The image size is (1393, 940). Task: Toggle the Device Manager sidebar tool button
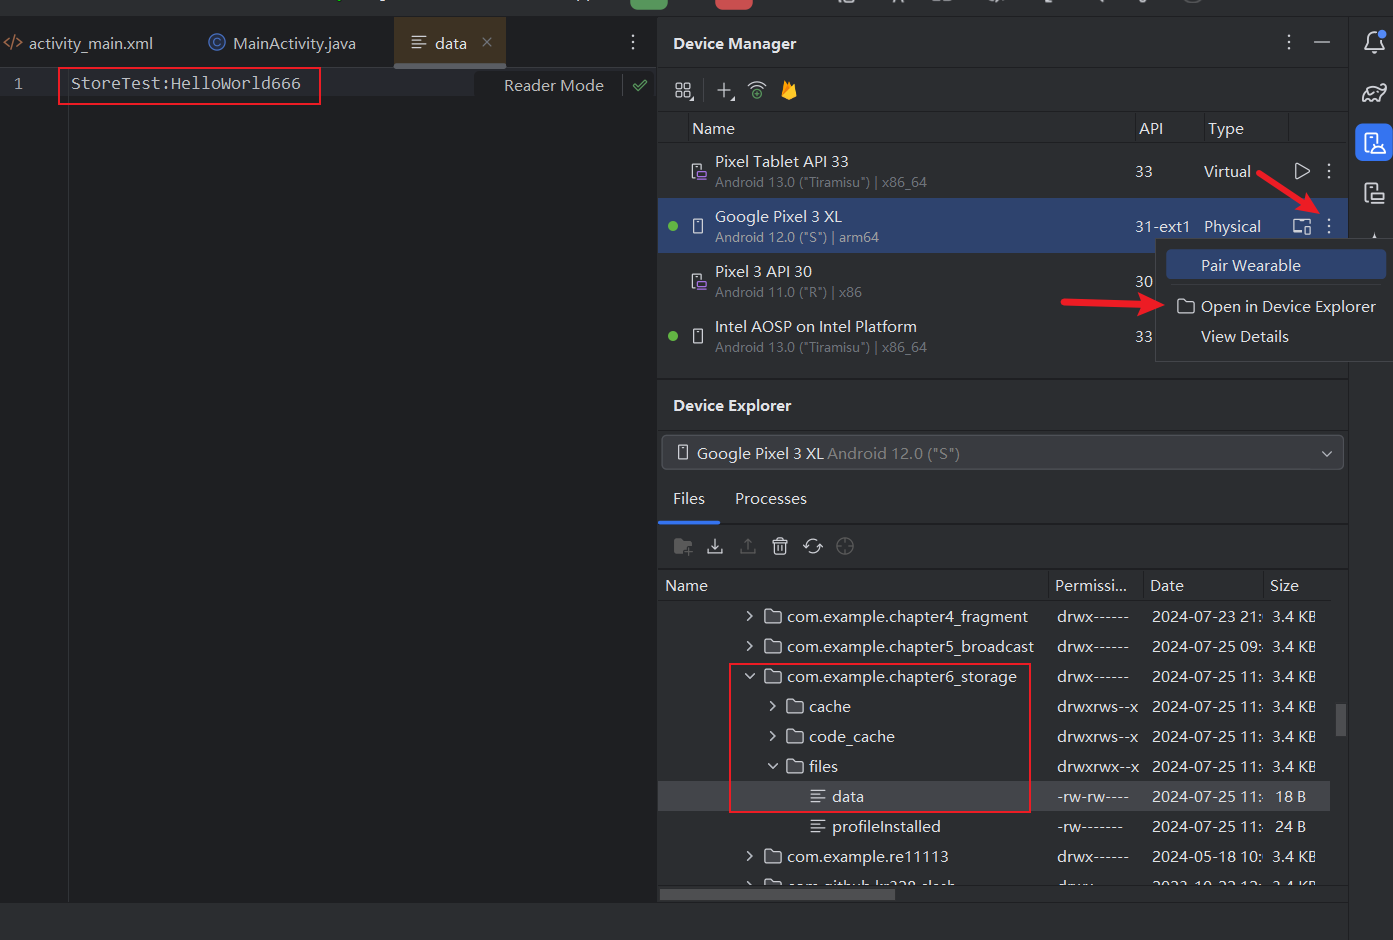pyautogui.click(x=1374, y=143)
